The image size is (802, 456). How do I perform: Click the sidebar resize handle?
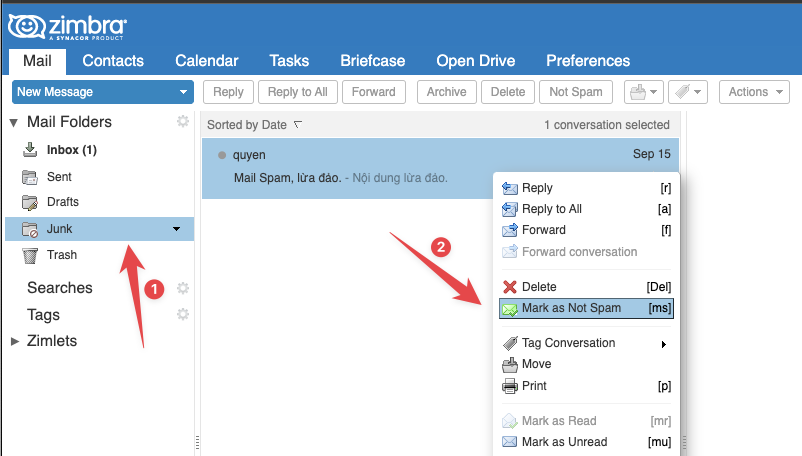tap(197, 442)
